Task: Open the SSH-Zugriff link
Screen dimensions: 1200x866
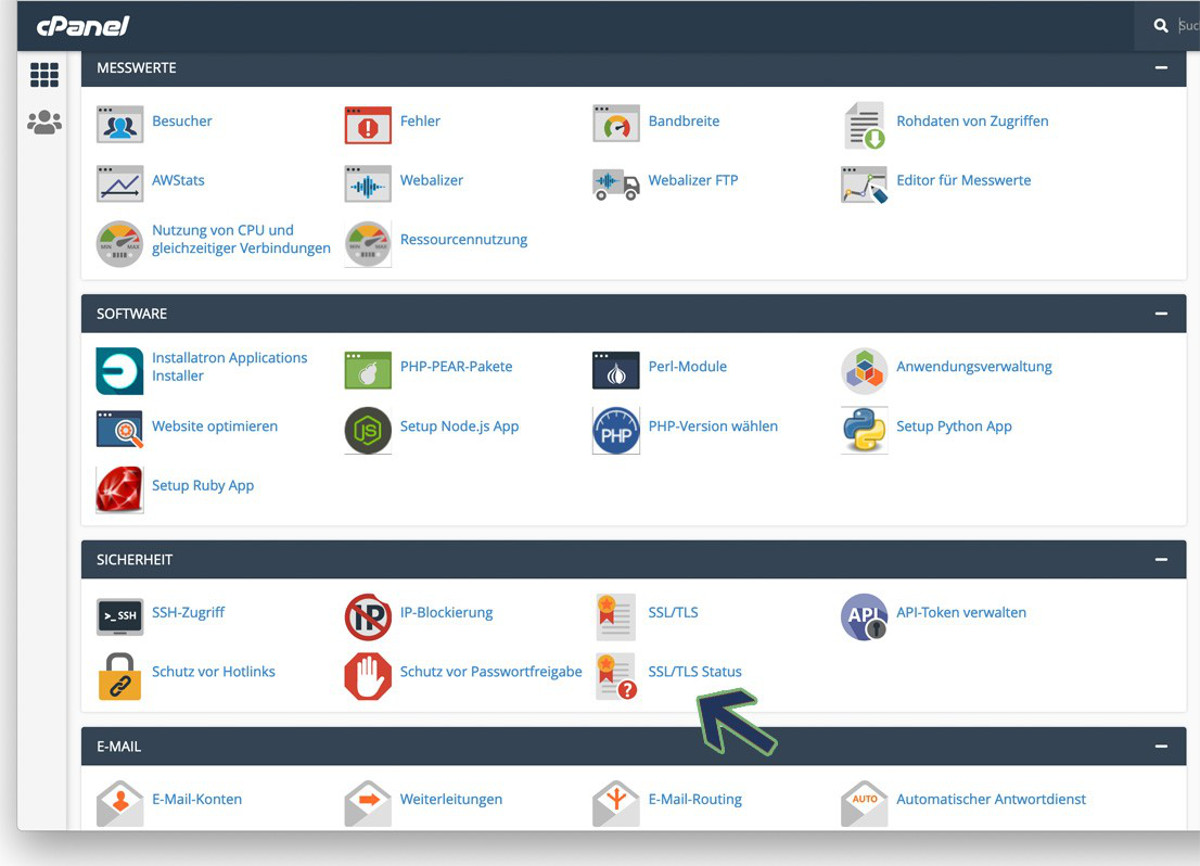Action: coord(188,613)
